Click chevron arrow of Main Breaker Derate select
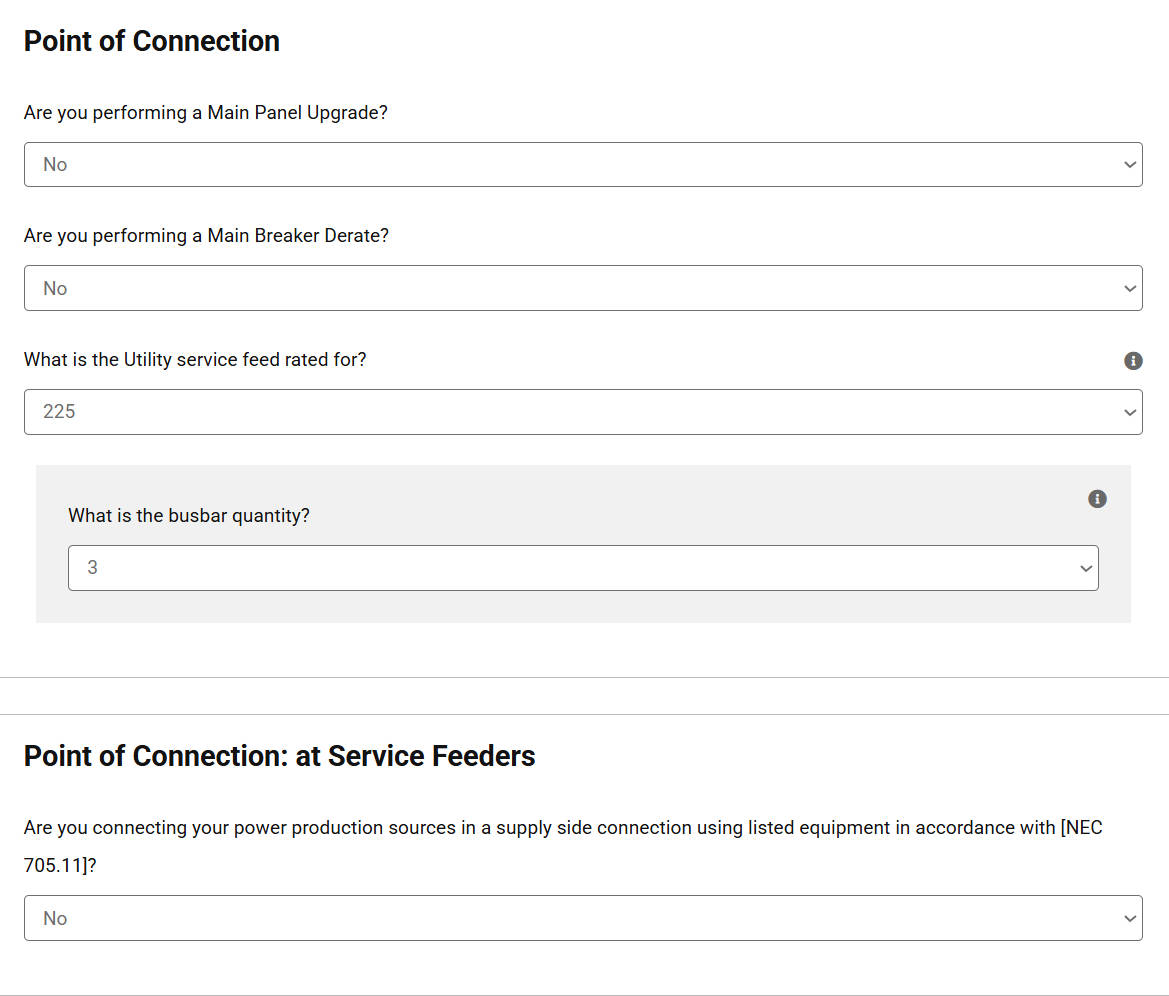This screenshot has height=996, width=1169. click(1129, 289)
